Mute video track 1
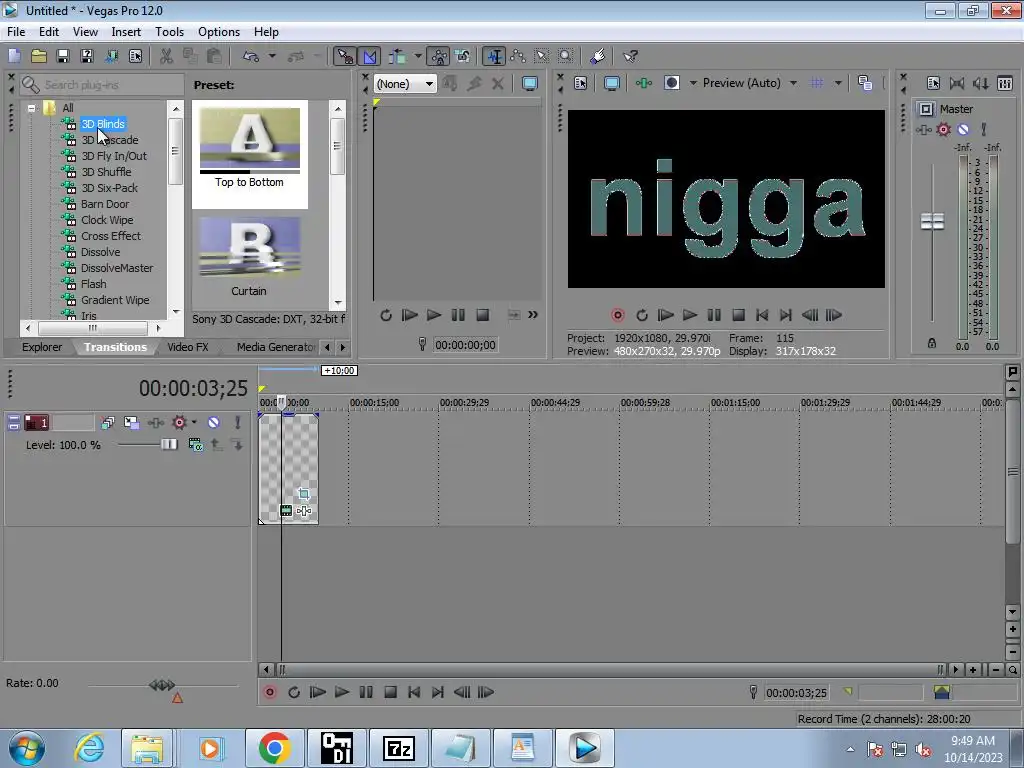Image resolution: width=1024 pixels, height=768 pixels. 214,423
